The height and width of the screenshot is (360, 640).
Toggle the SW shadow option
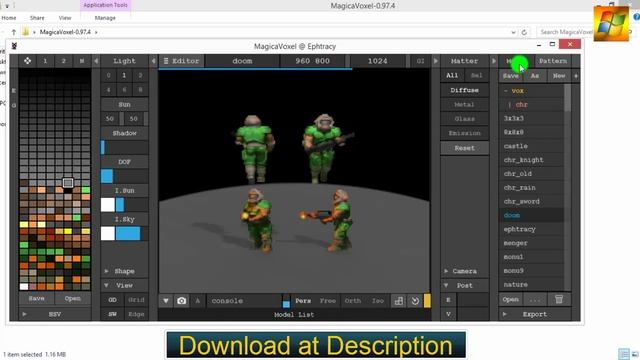point(113,314)
